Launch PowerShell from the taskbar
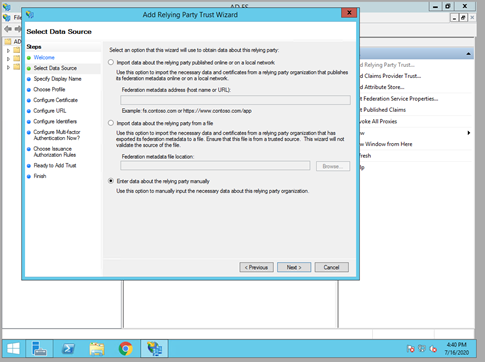Viewport: 485px width, 362px height. (x=68, y=349)
